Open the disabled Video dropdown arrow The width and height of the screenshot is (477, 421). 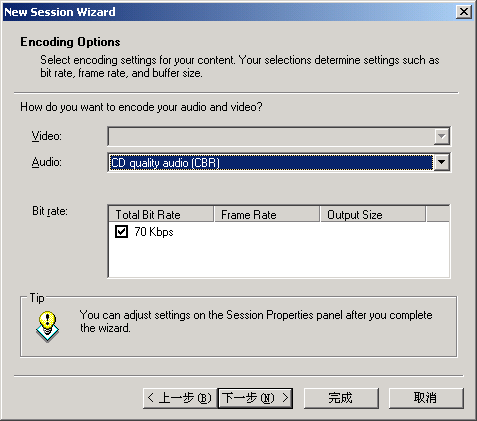(x=441, y=136)
